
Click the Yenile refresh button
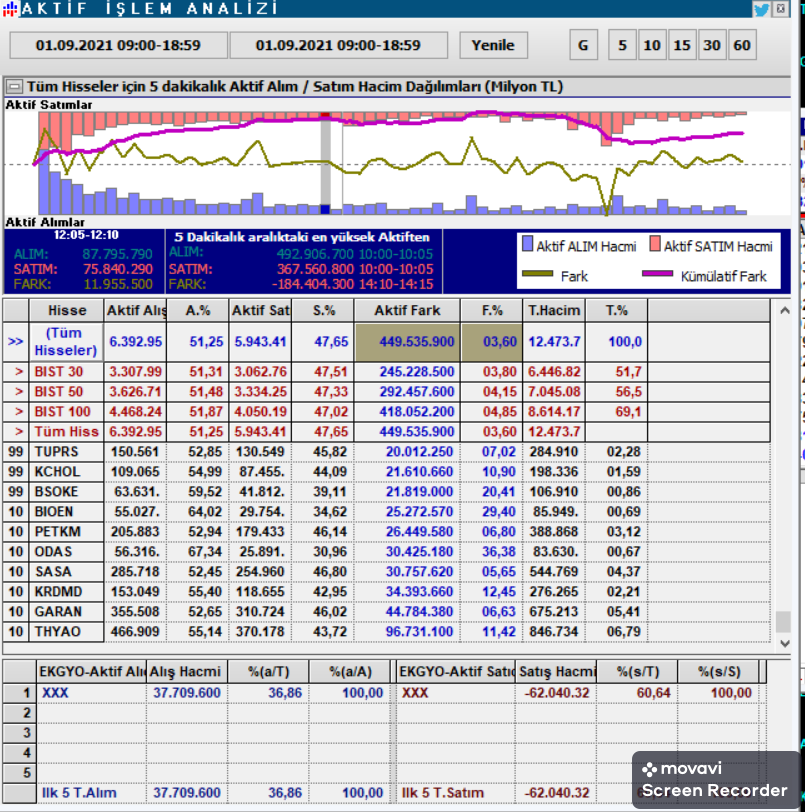(493, 46)
